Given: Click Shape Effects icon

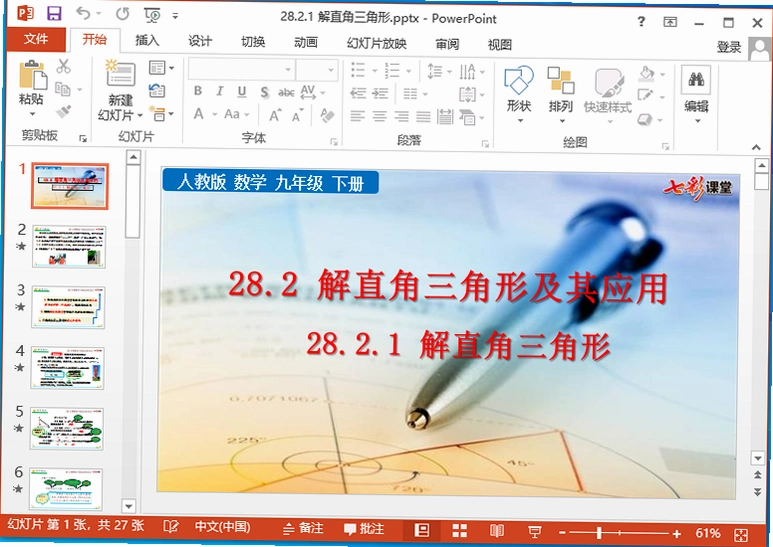Looking at the screenshot, I should point(645,119).
